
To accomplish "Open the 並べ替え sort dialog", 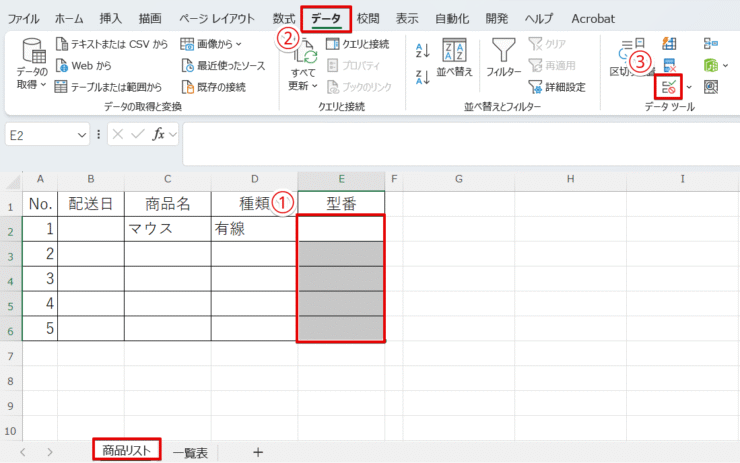I will [454, 58].
